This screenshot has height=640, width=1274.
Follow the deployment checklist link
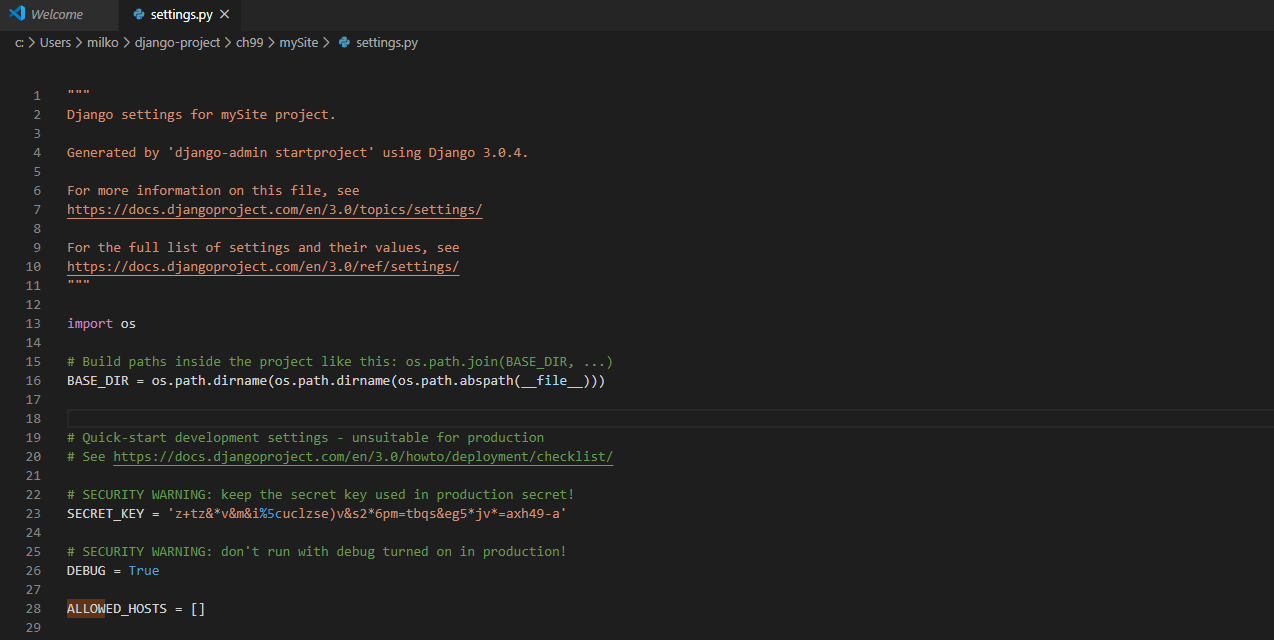363,457
